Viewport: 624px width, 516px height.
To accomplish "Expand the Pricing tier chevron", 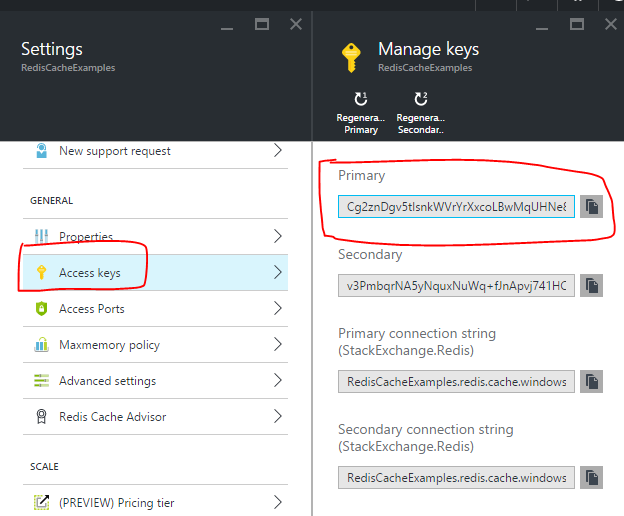I will pos(278,503).
